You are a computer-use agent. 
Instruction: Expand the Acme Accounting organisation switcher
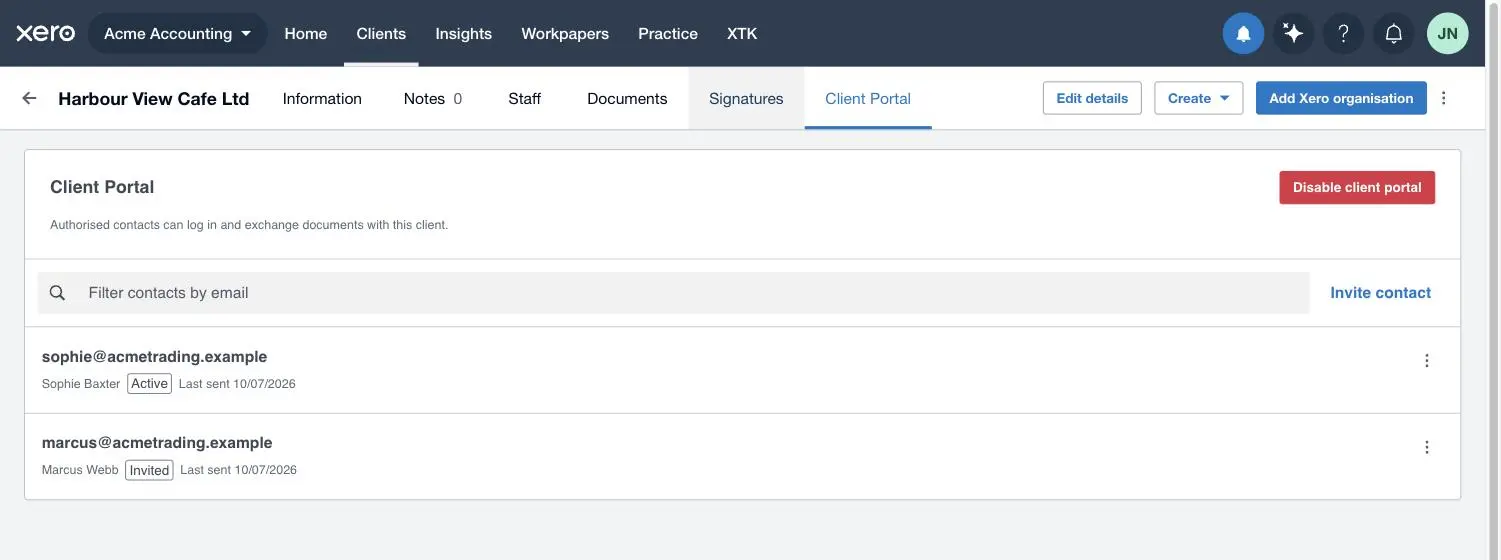tap(178, 33)
